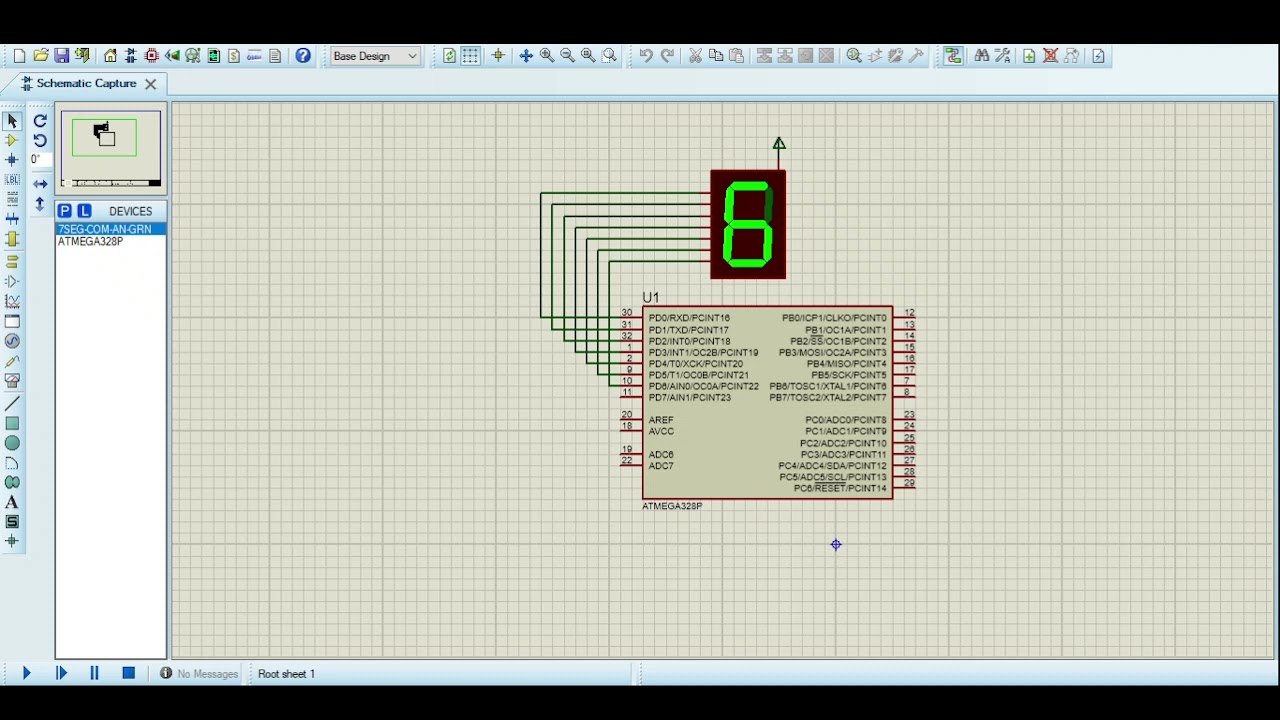Select the Terminals mode tool
The width and height of the screenshot is (1280, 720).
pyautogui.click(x=12, y=261)
